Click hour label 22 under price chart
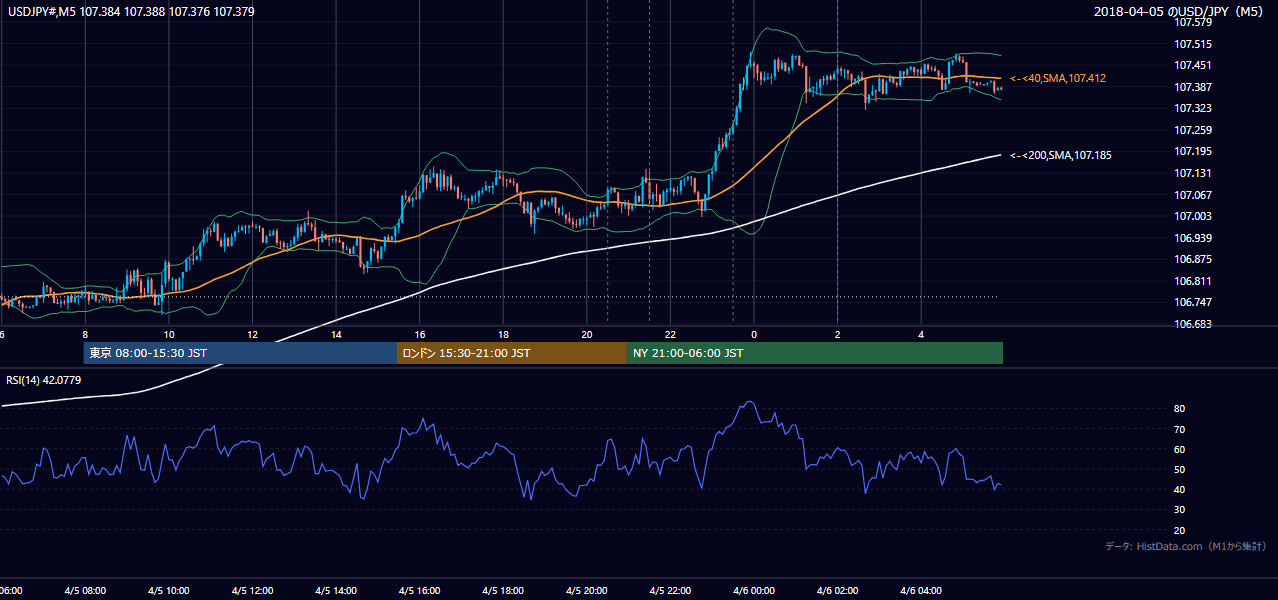The width and height of the screenshot is (1278, 600). point(670,335)
